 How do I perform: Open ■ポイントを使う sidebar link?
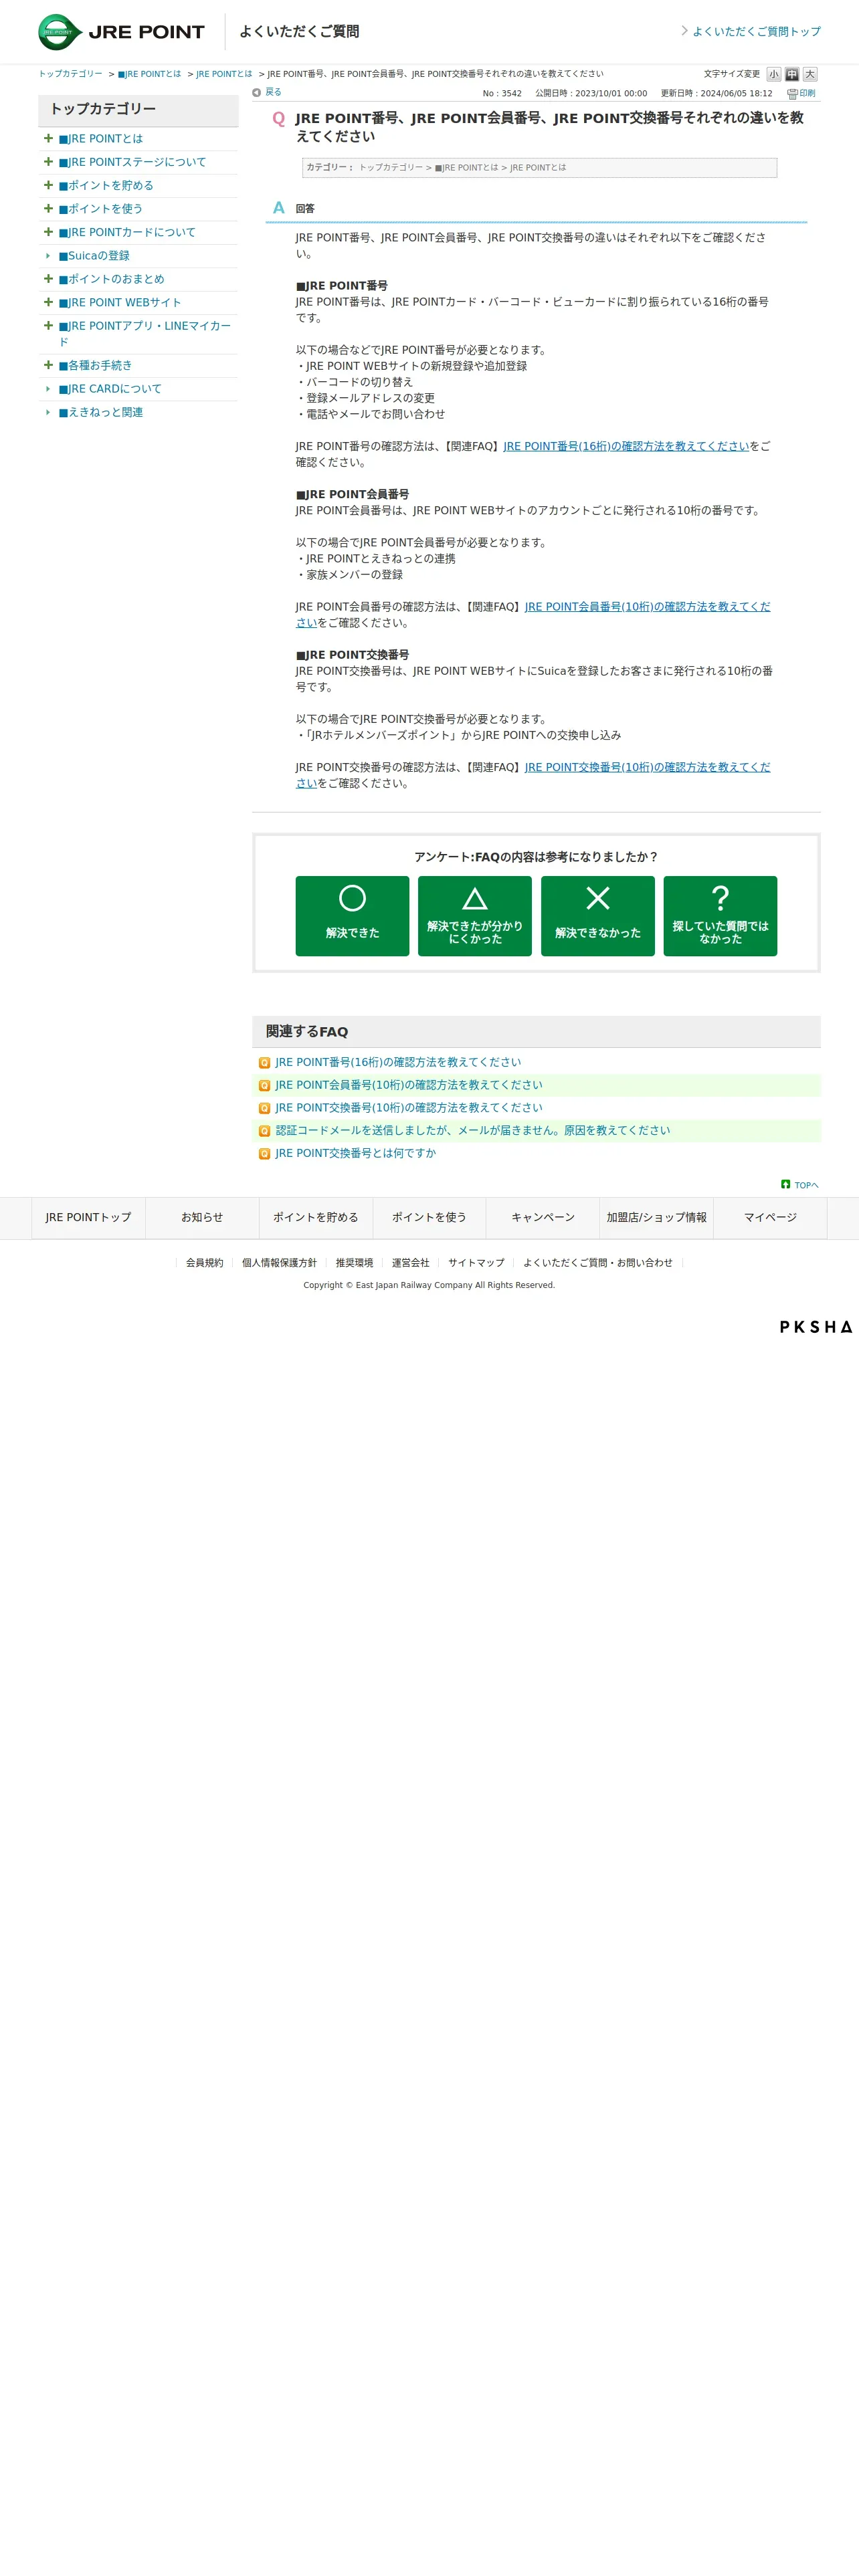101,209
